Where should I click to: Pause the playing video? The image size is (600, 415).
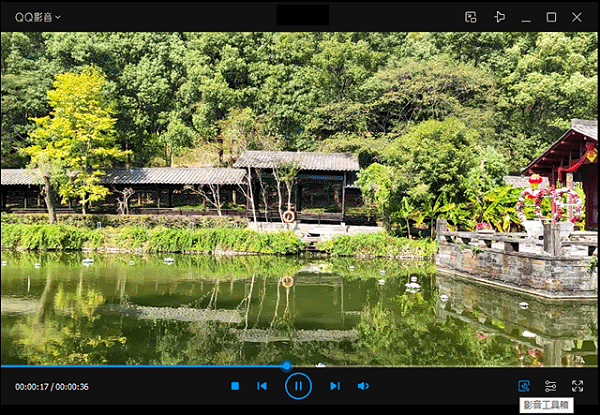point(298,386)
